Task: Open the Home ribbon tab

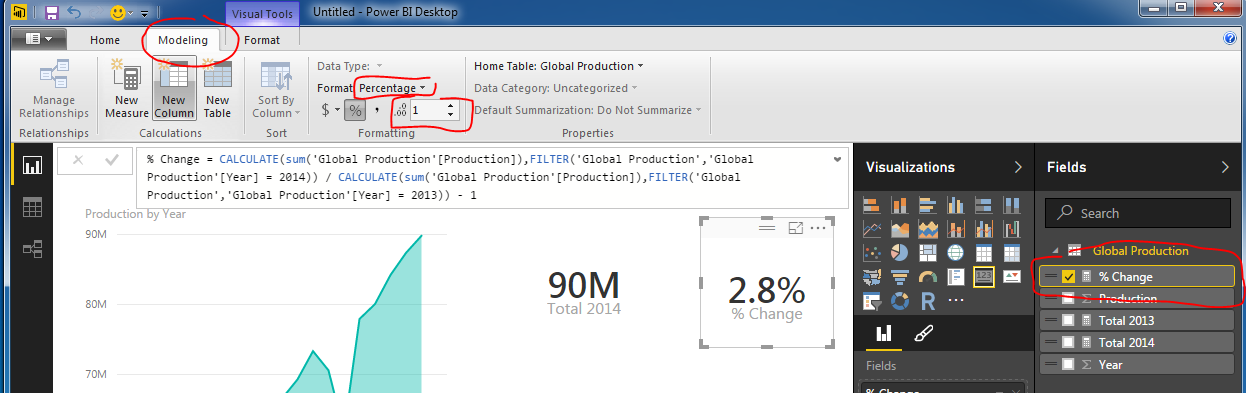Action: (105, 40)
